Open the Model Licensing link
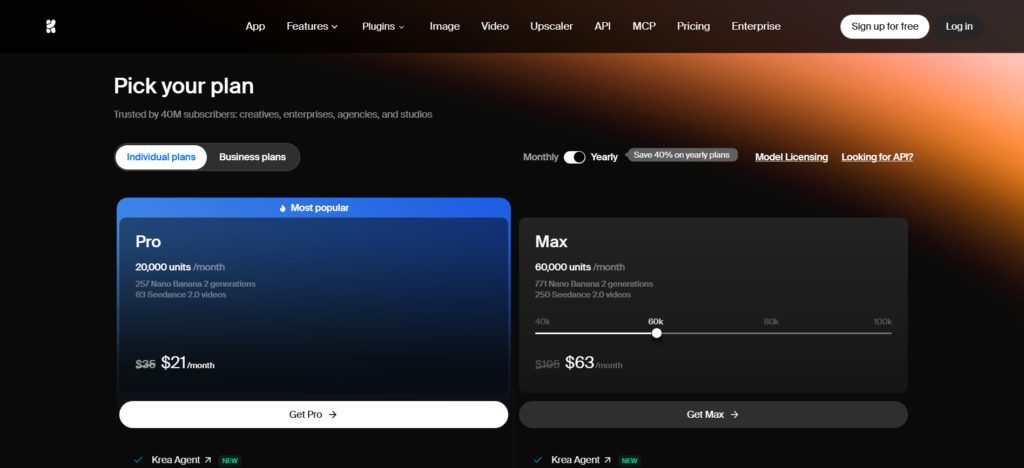 pos(792,157)
